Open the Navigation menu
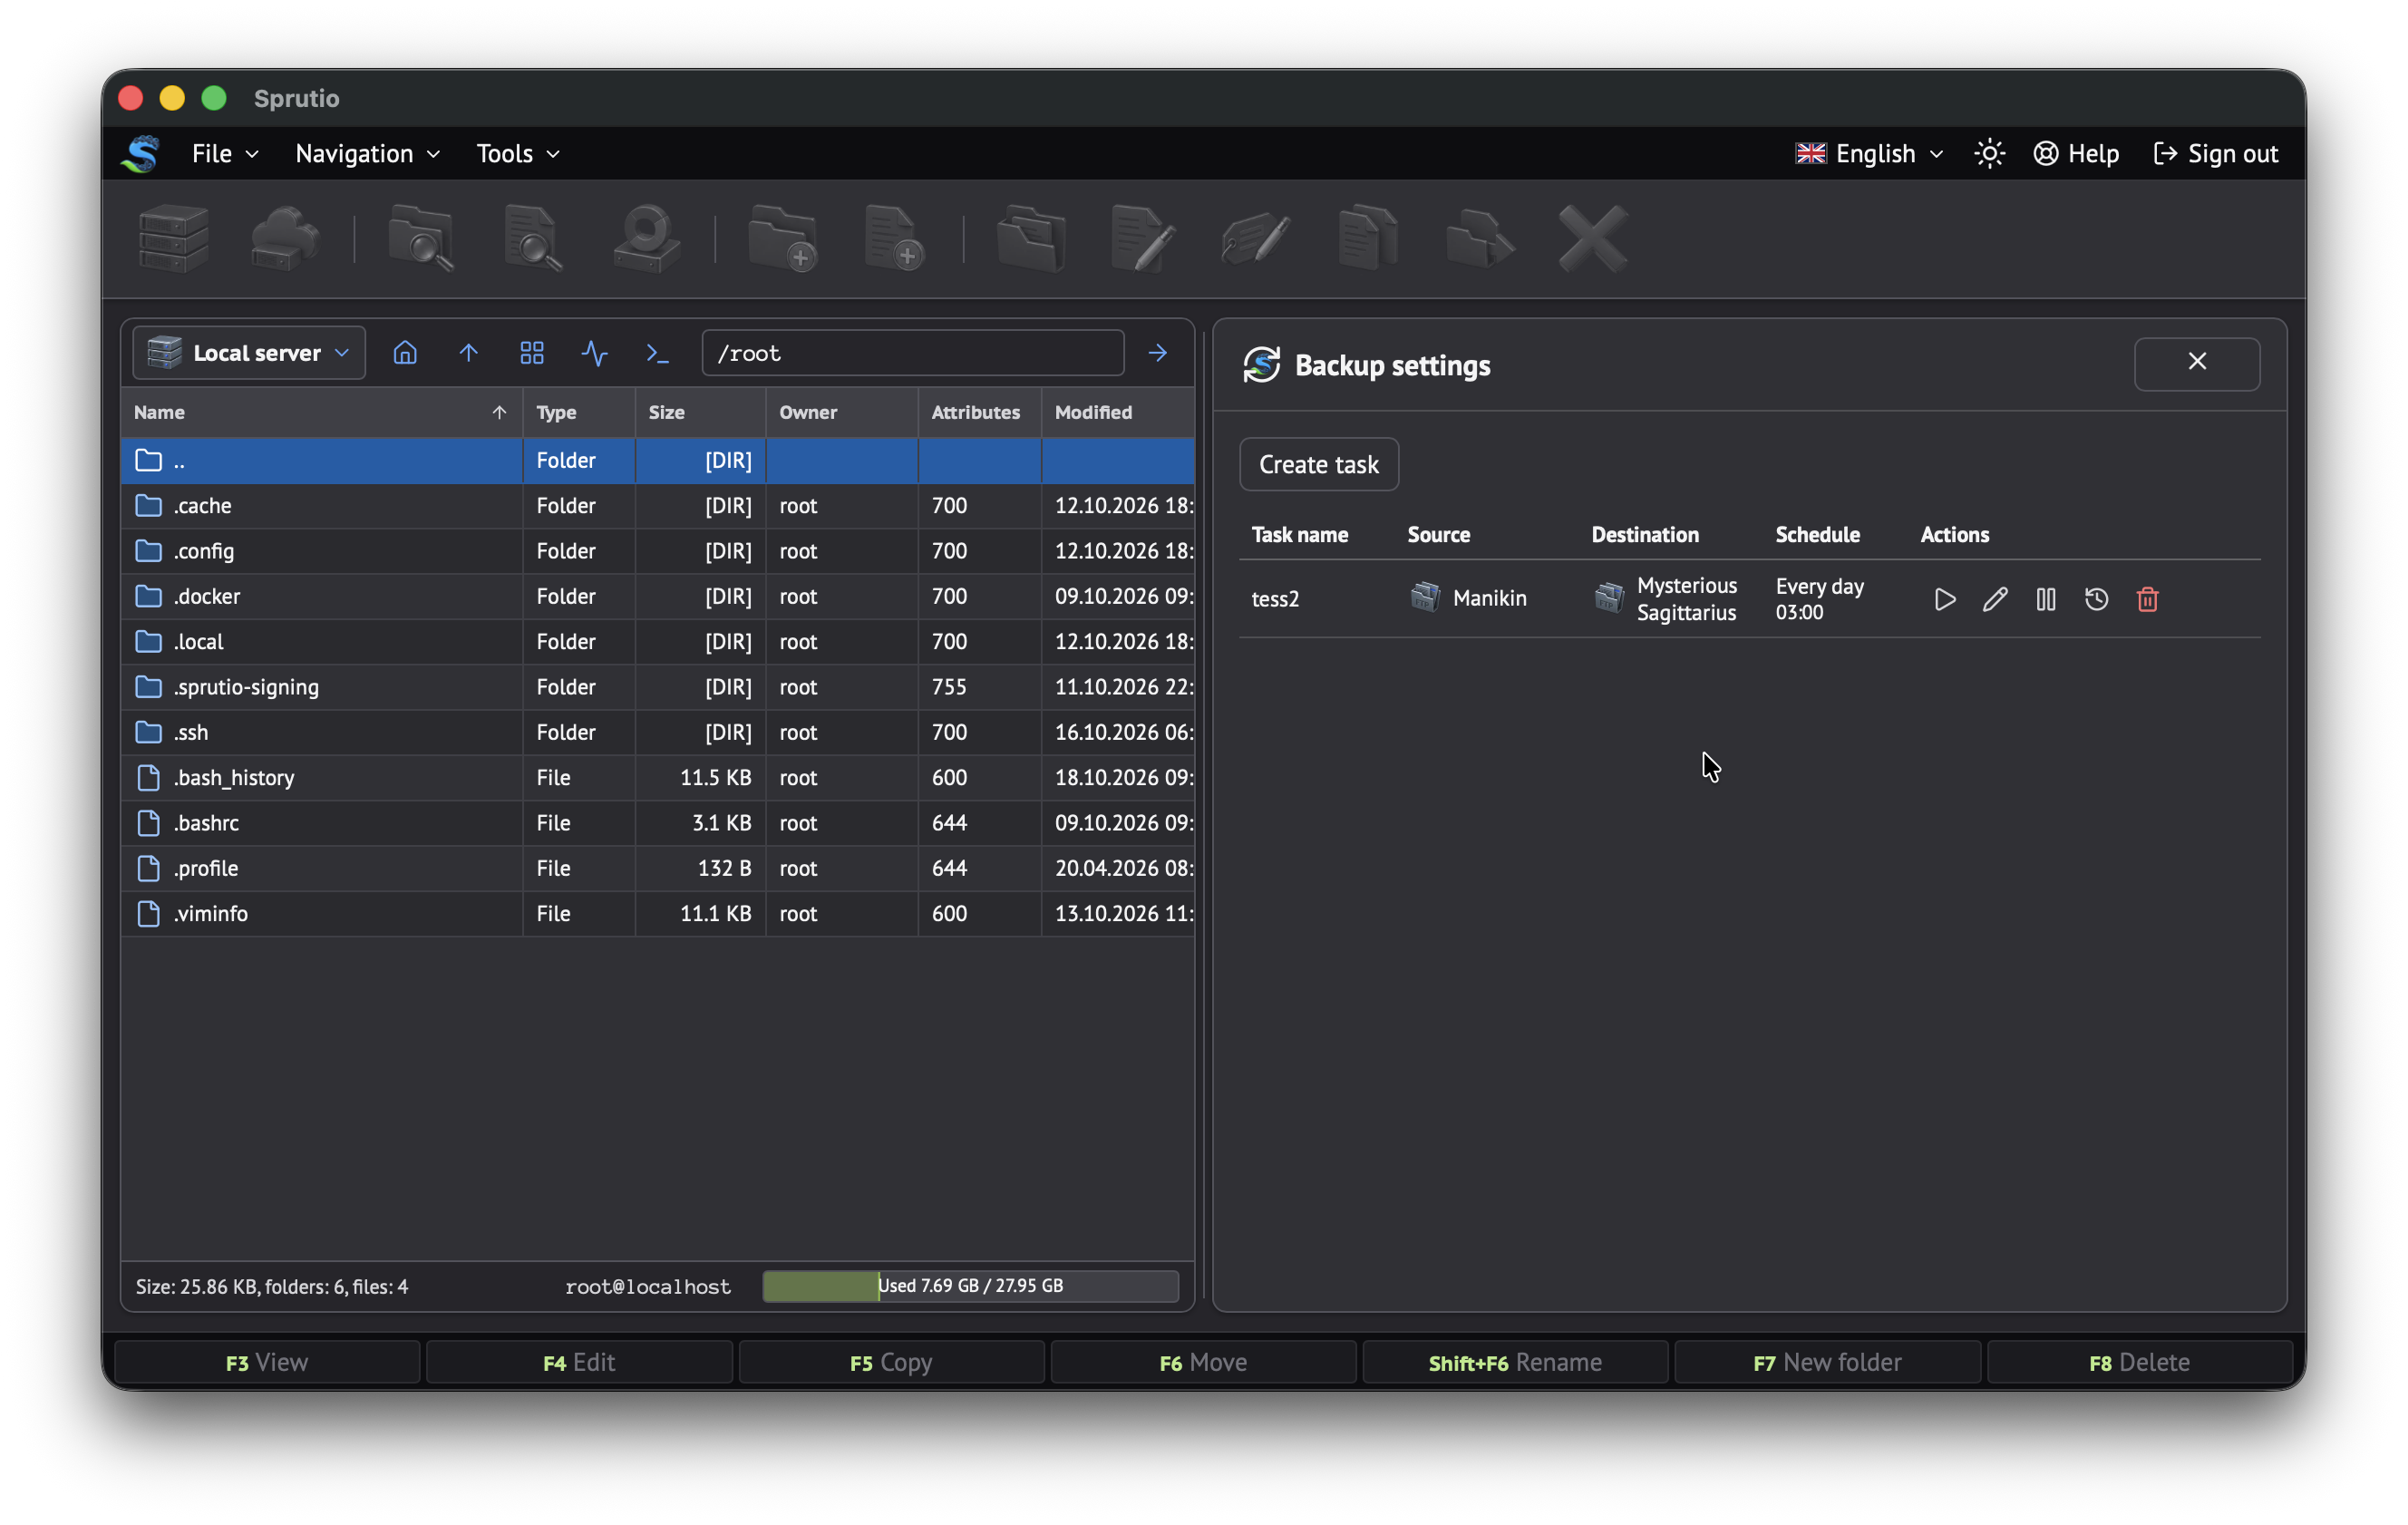 point(367,153)
